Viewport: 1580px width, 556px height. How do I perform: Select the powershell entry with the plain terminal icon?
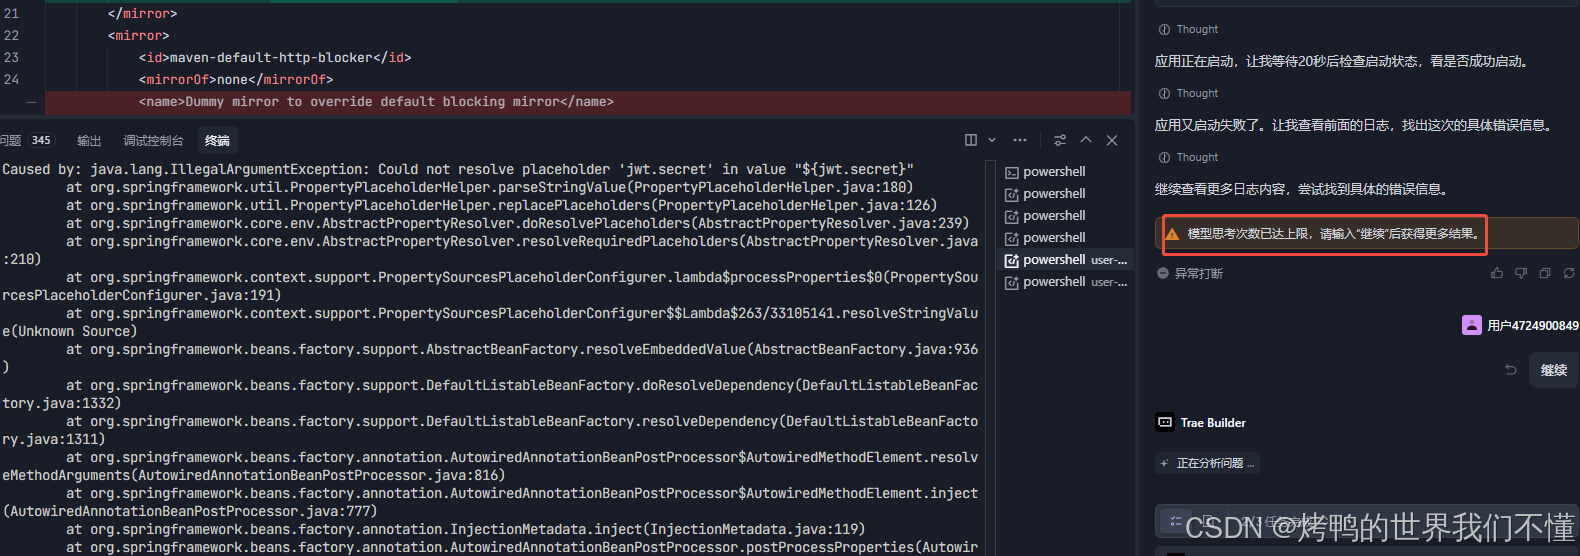(x=1066, y=172)
